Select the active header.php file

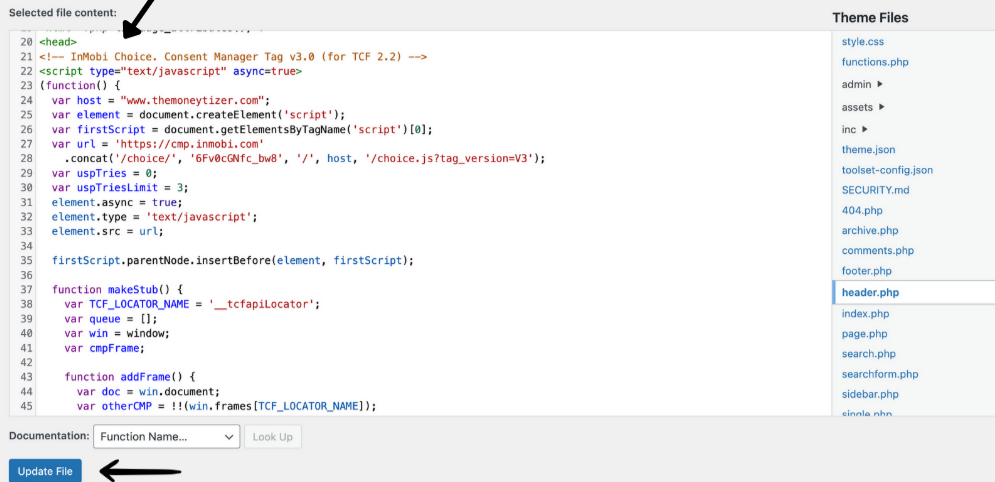[870, 293]
